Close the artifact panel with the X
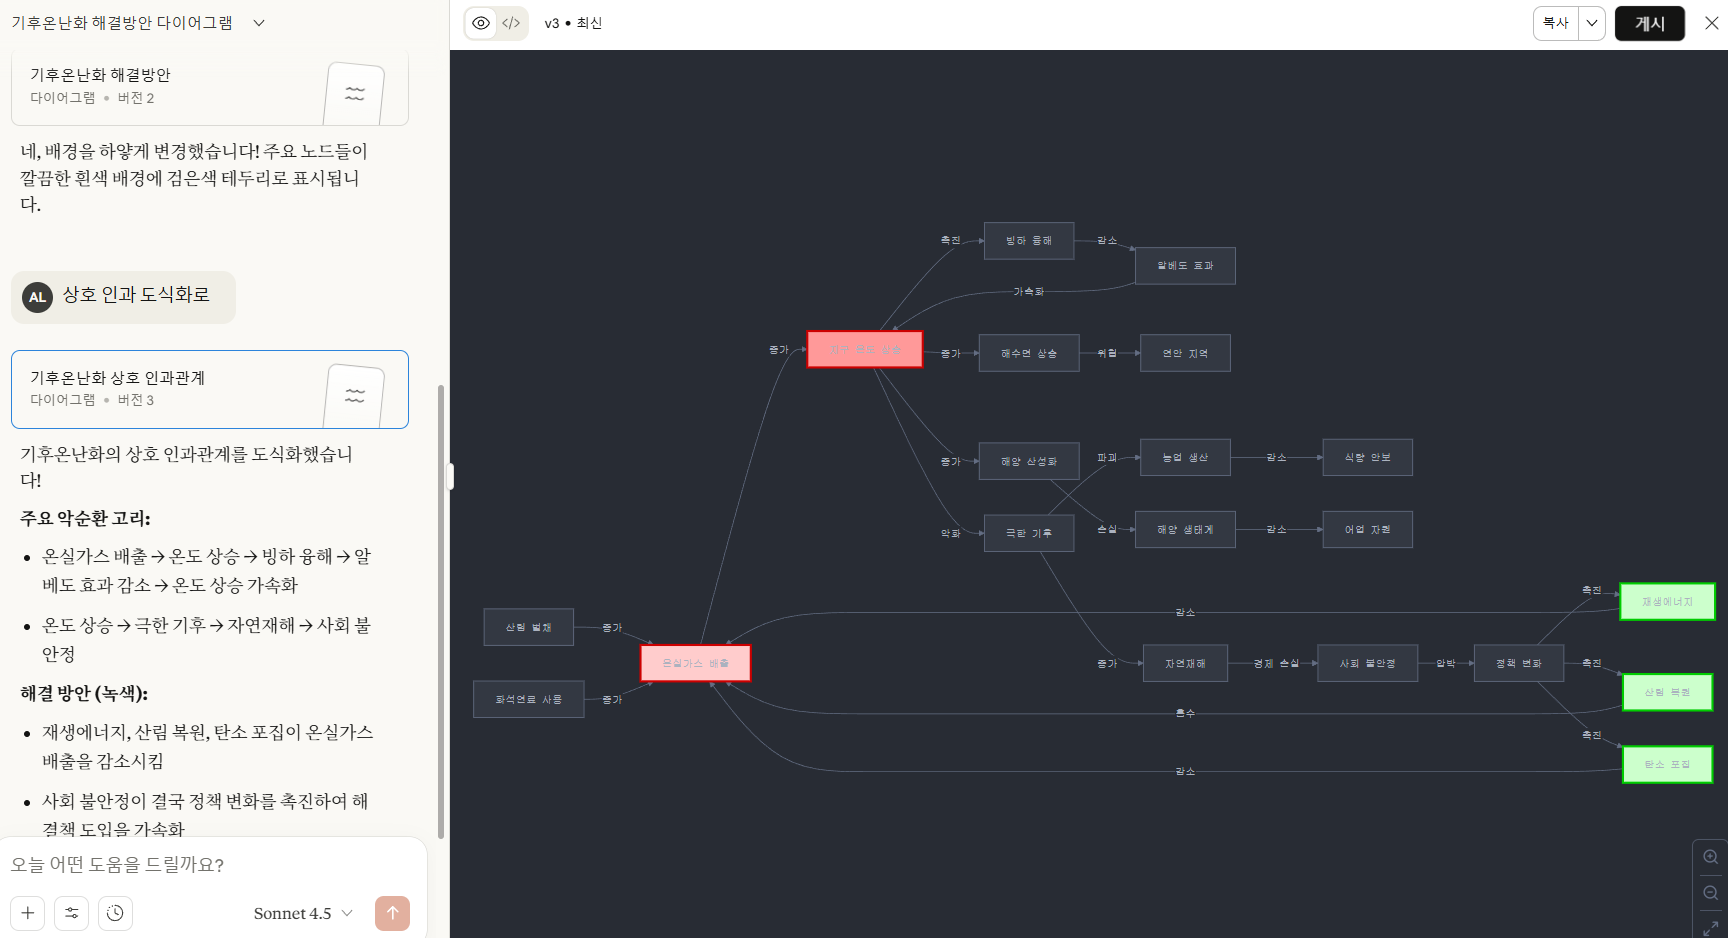 tap(1711, 23)
